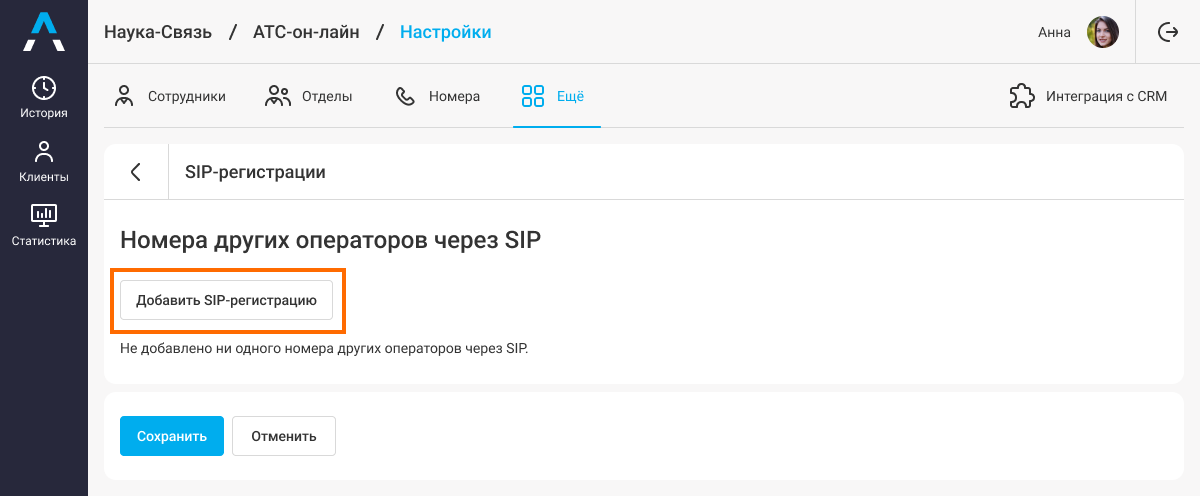Click the Номера phone handset icon
The width and height of the screenshot is (1200, 496).
pyautogui.click(x=405, y=96)
